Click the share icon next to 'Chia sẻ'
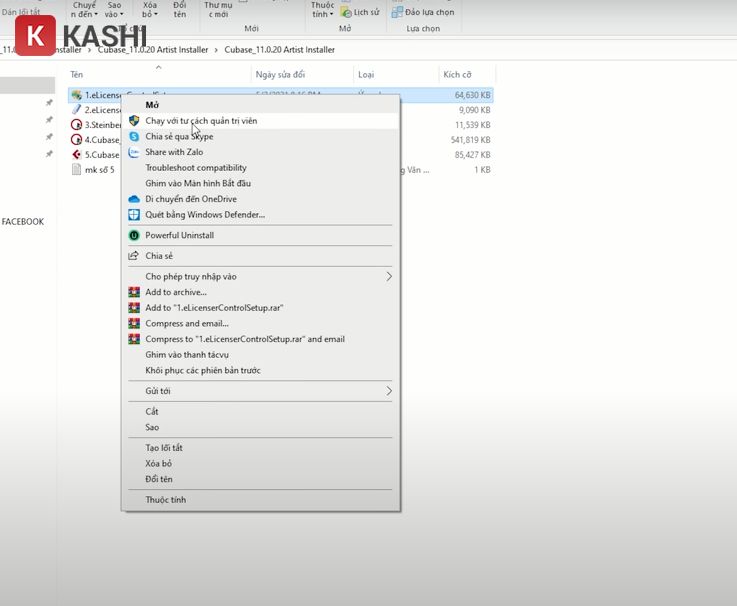 [x=134, y=256]
